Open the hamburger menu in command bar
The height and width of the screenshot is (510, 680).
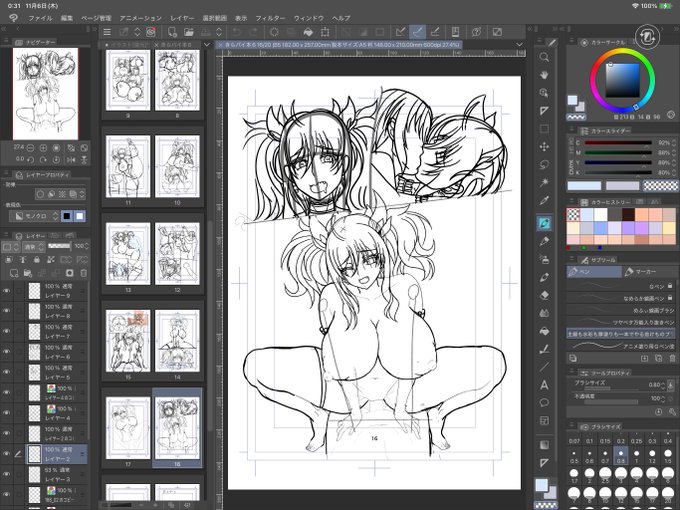point(107,32)
